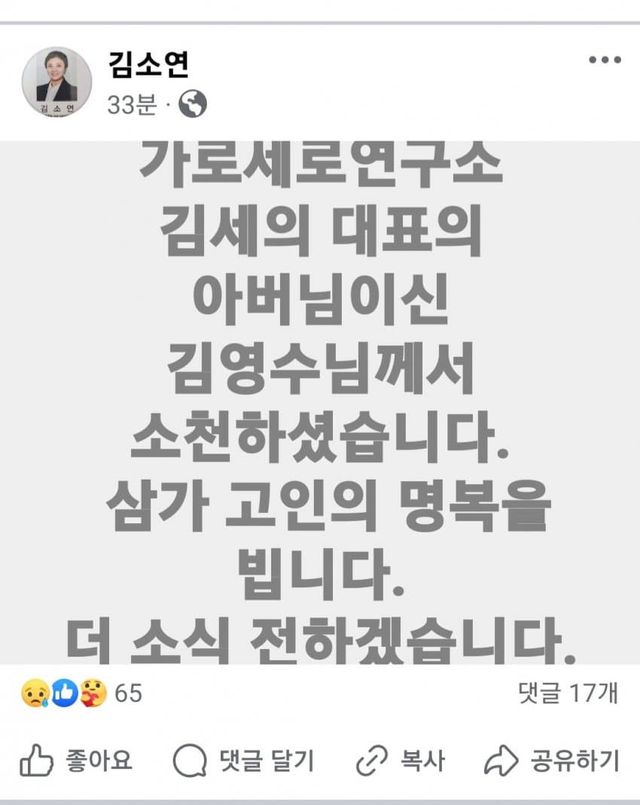640x805 pixels.
Task: Click the speech bubble comment icon
Action: 190,760
